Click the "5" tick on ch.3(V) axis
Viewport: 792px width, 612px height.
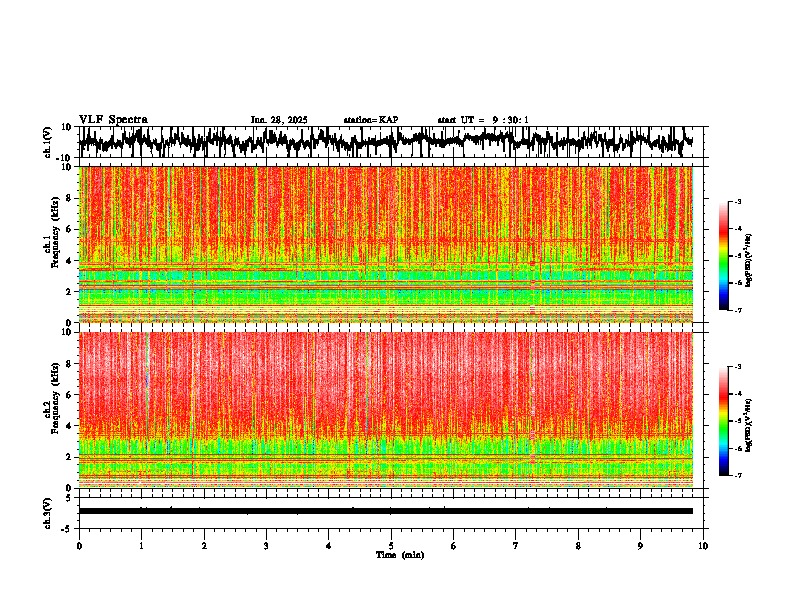[69, 498]
